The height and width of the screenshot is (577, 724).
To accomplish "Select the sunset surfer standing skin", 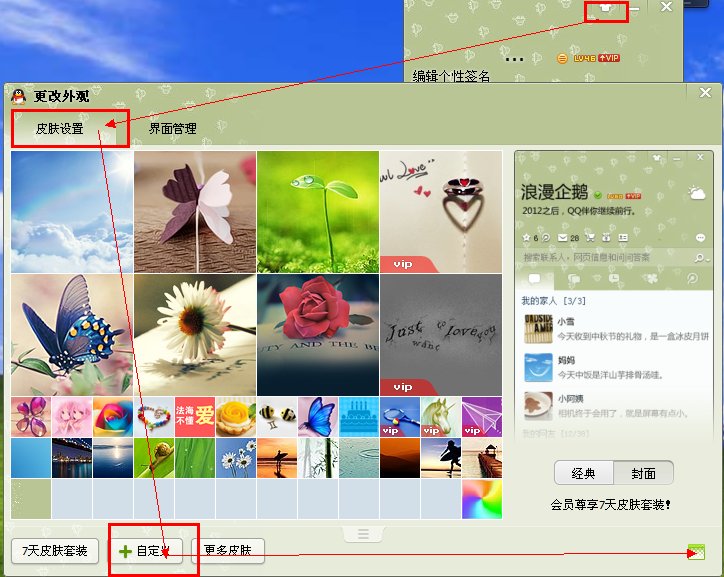I will tap(277, 458).
